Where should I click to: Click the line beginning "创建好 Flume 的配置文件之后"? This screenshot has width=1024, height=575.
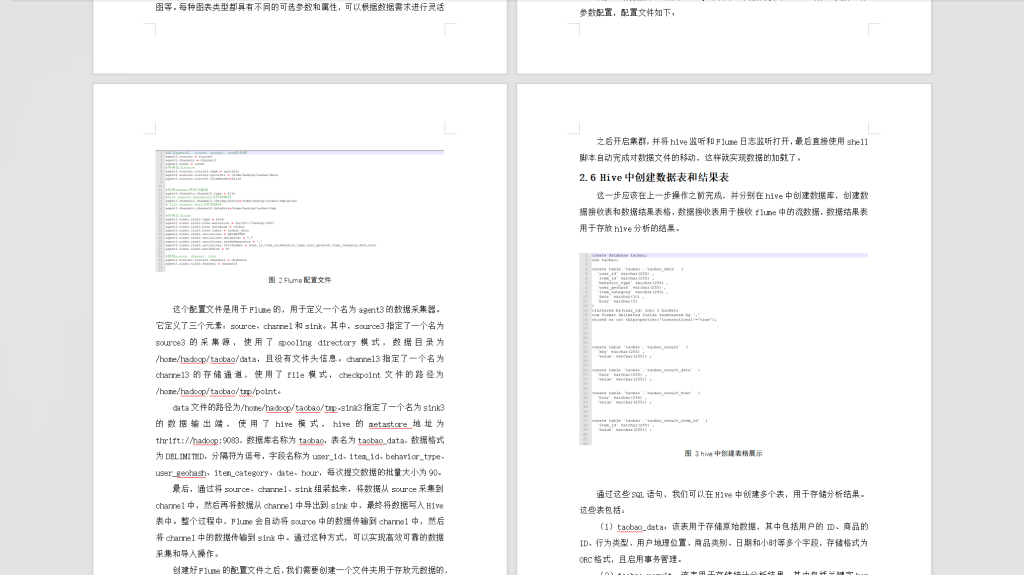pos(310,570)
